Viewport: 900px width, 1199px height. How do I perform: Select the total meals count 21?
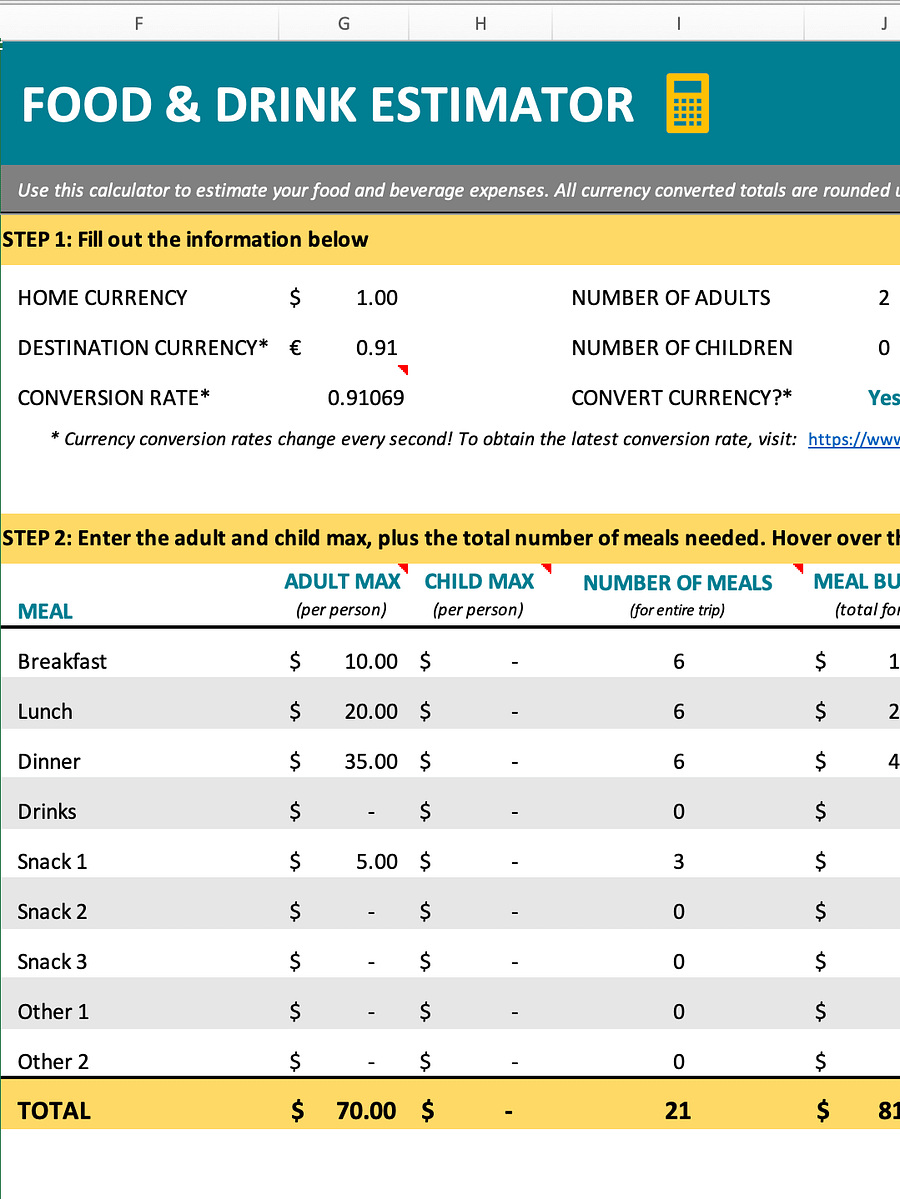tap(677, 1111)
